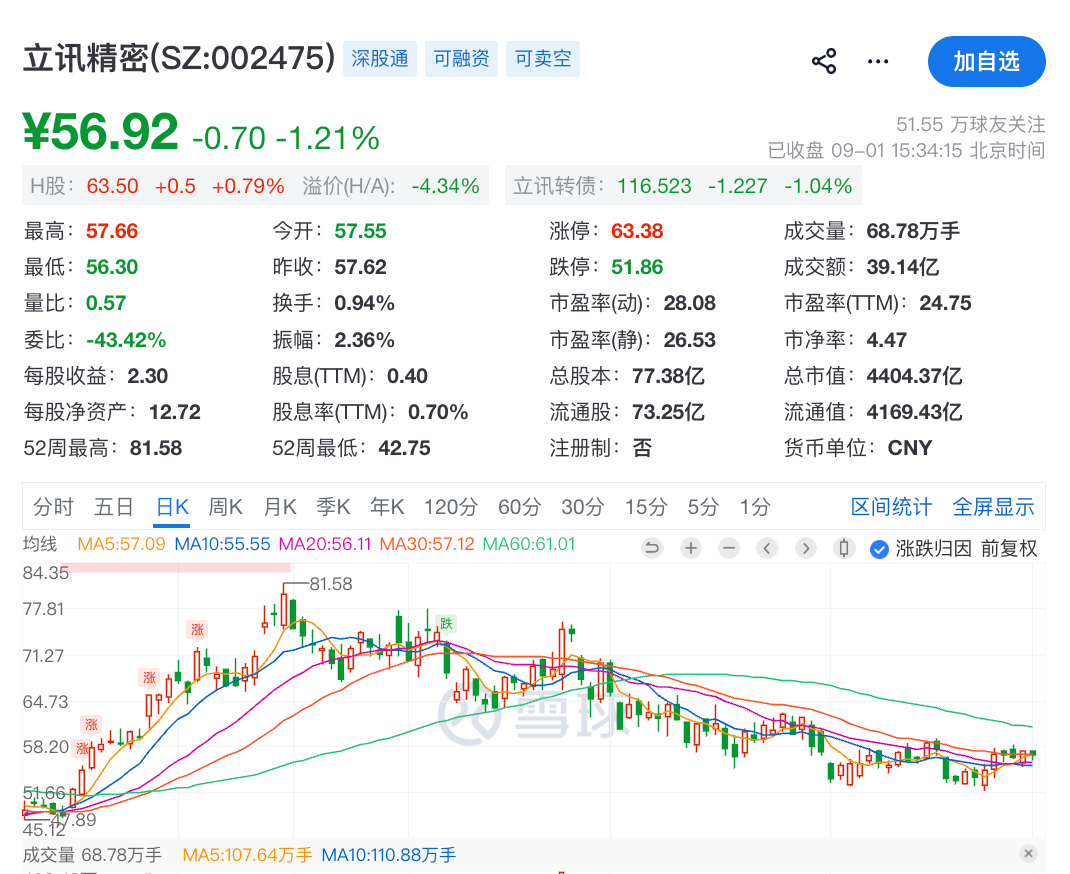Click the 加自选 button

tap(986, 61)
